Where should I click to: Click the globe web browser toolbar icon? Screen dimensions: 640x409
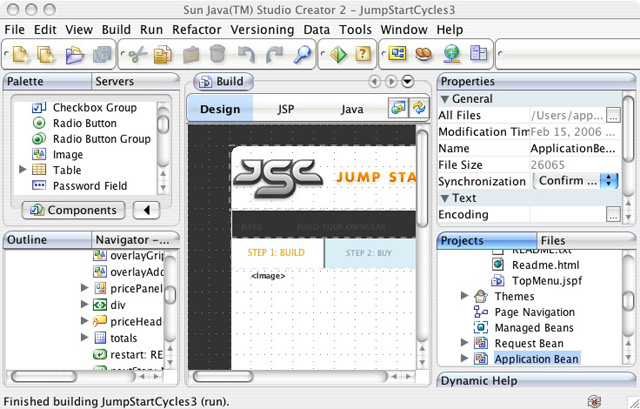(x=451, y=54)
